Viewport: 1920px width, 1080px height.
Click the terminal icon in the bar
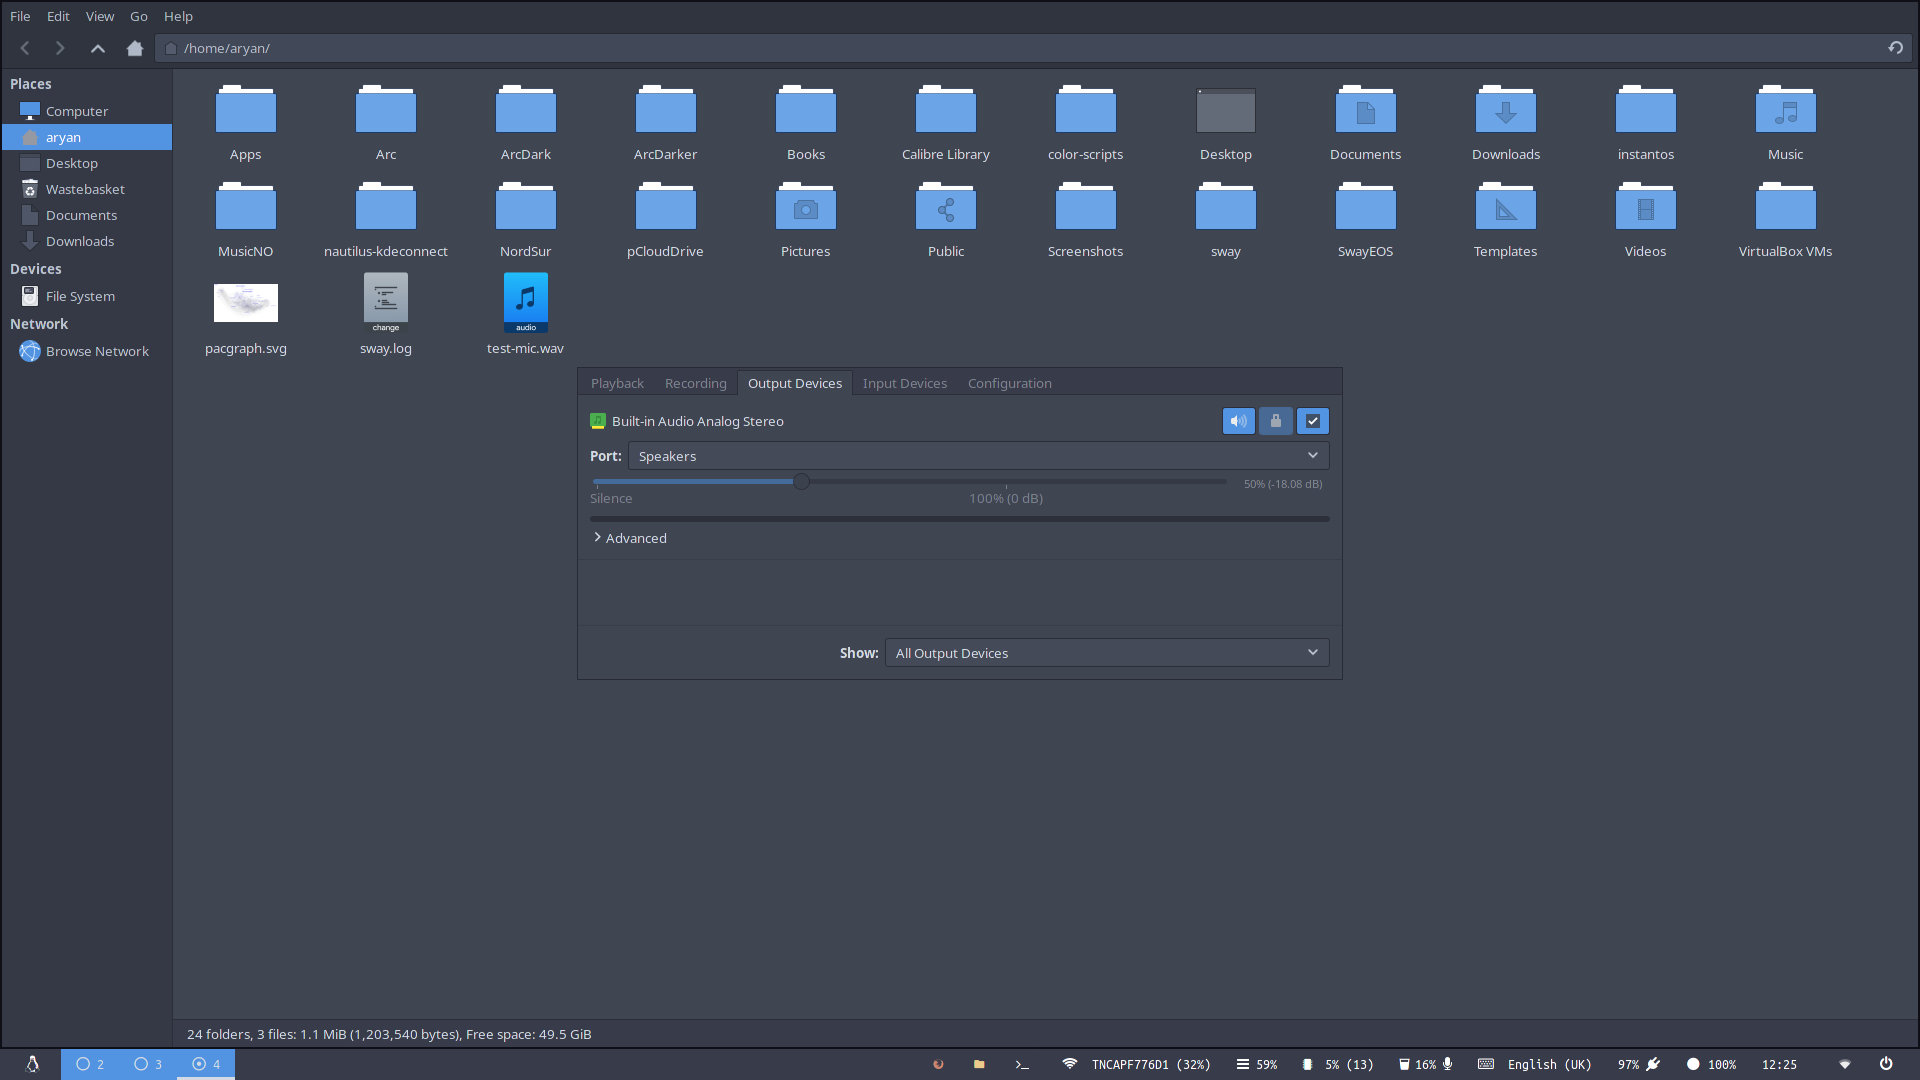[1022, 1064]
